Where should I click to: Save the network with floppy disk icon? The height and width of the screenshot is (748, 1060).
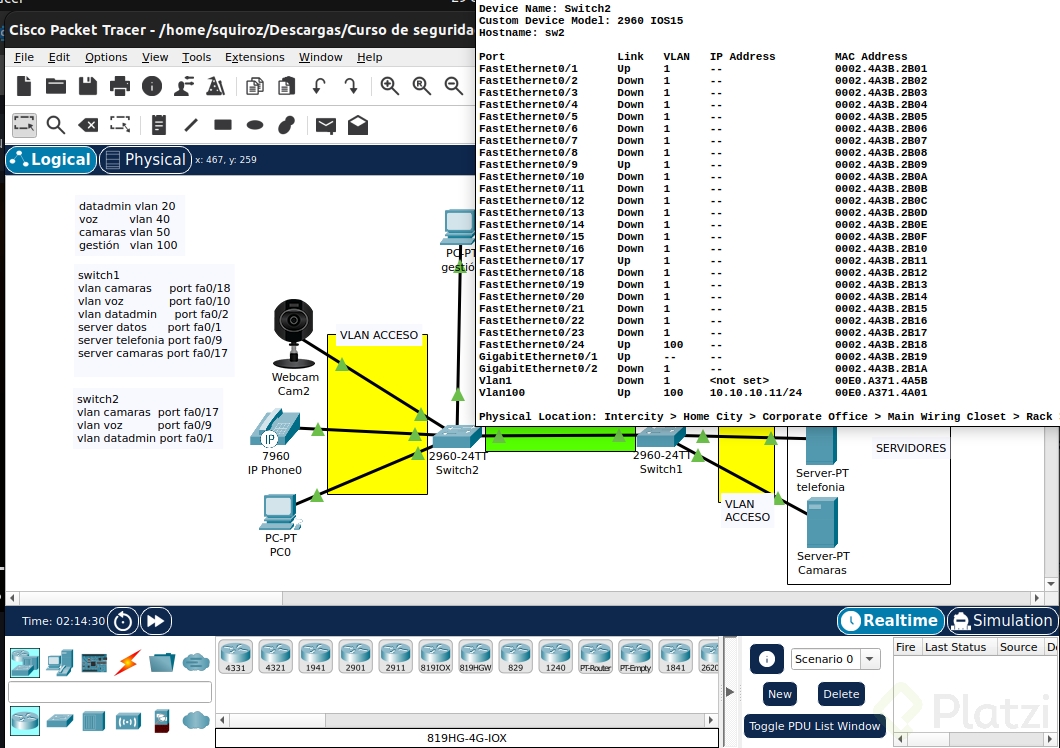click(x=88, y=86)
